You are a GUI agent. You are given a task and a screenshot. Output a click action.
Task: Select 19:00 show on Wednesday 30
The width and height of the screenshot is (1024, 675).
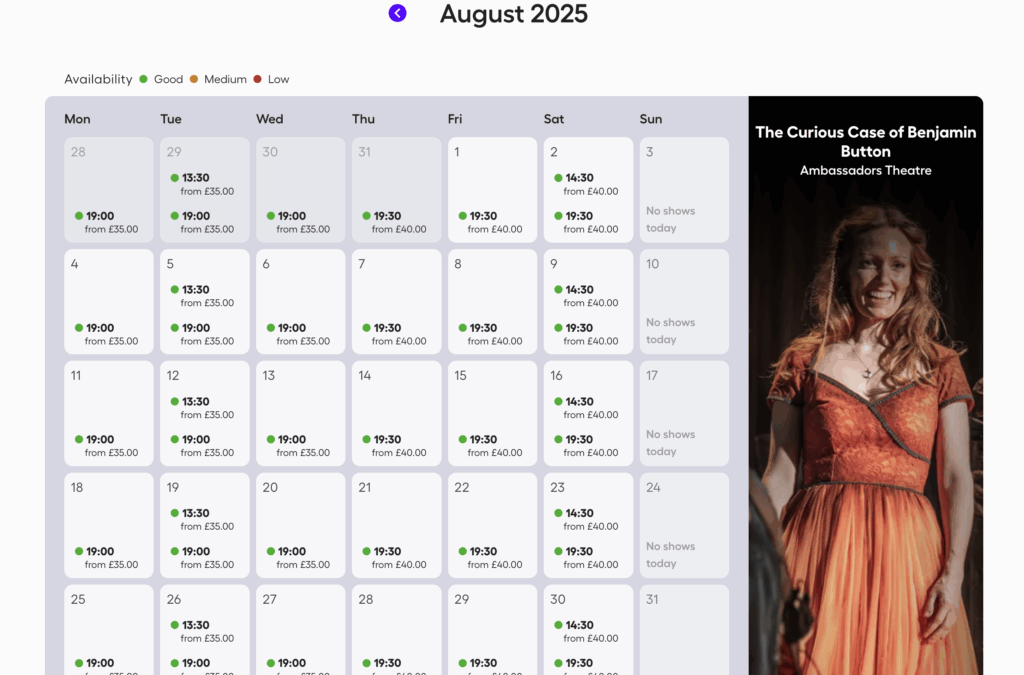click(x=298, y=222)
